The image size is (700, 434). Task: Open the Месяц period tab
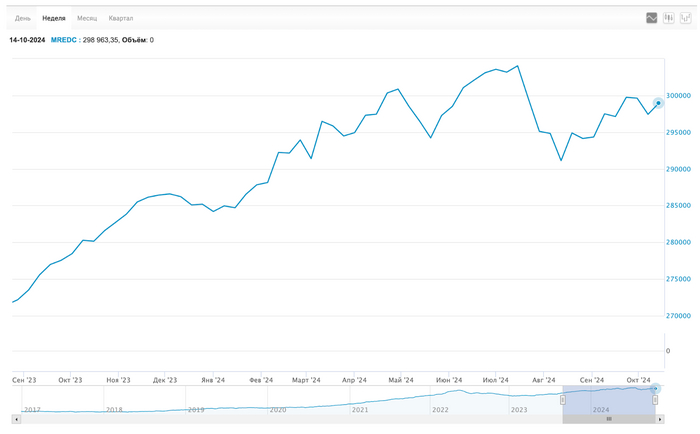pos(87,18)
